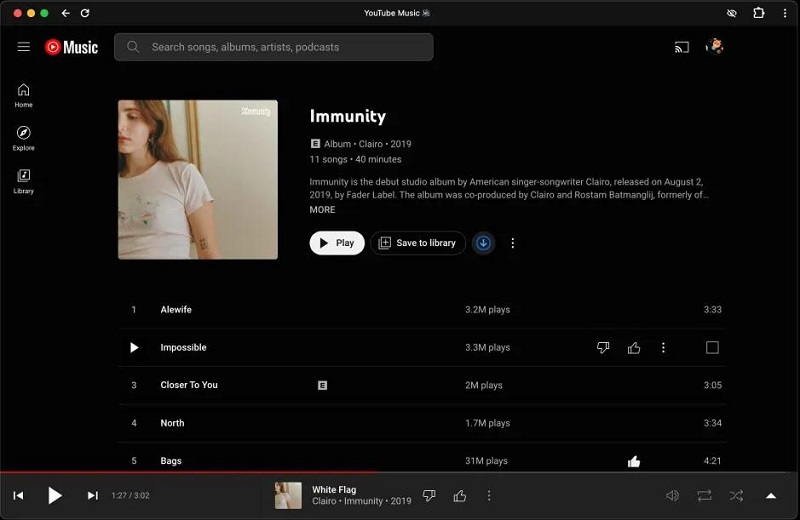Viewport: 800px width, 520px height.
Task: Open Library in the sidebar
Action: pyautogui.click(x=23, y=182)
